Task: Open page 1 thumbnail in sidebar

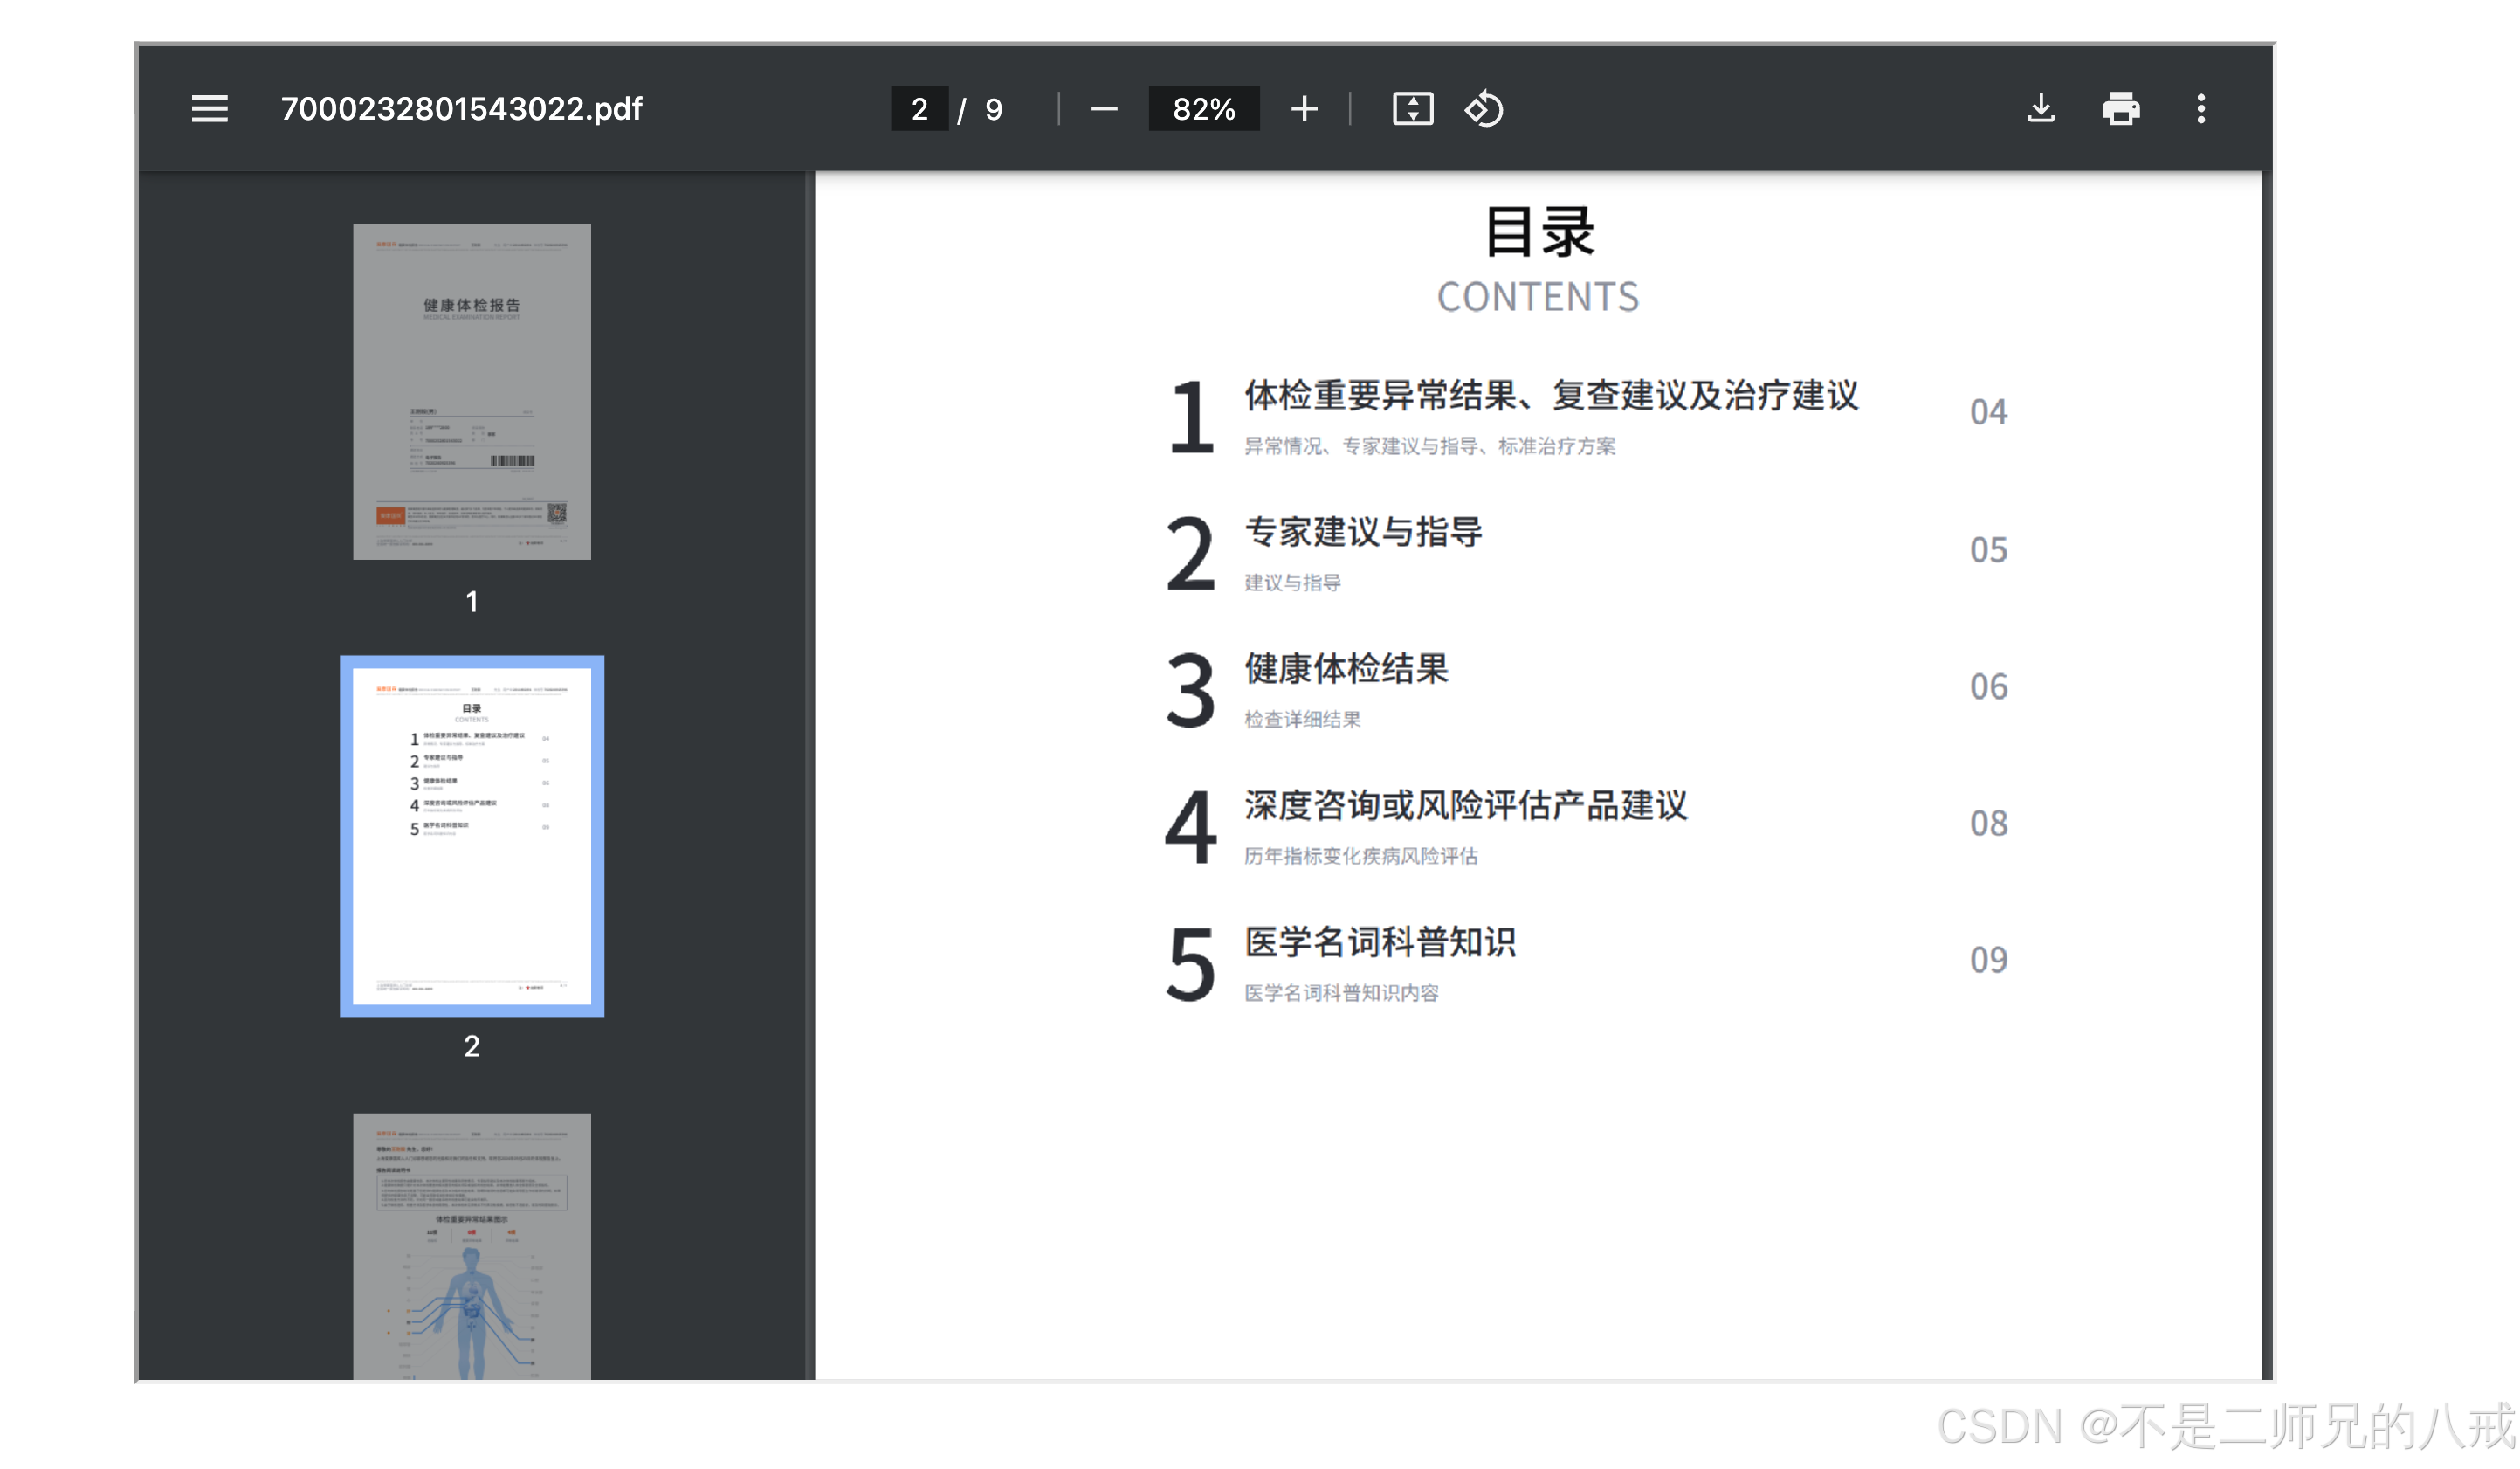Action: point(471,391)
